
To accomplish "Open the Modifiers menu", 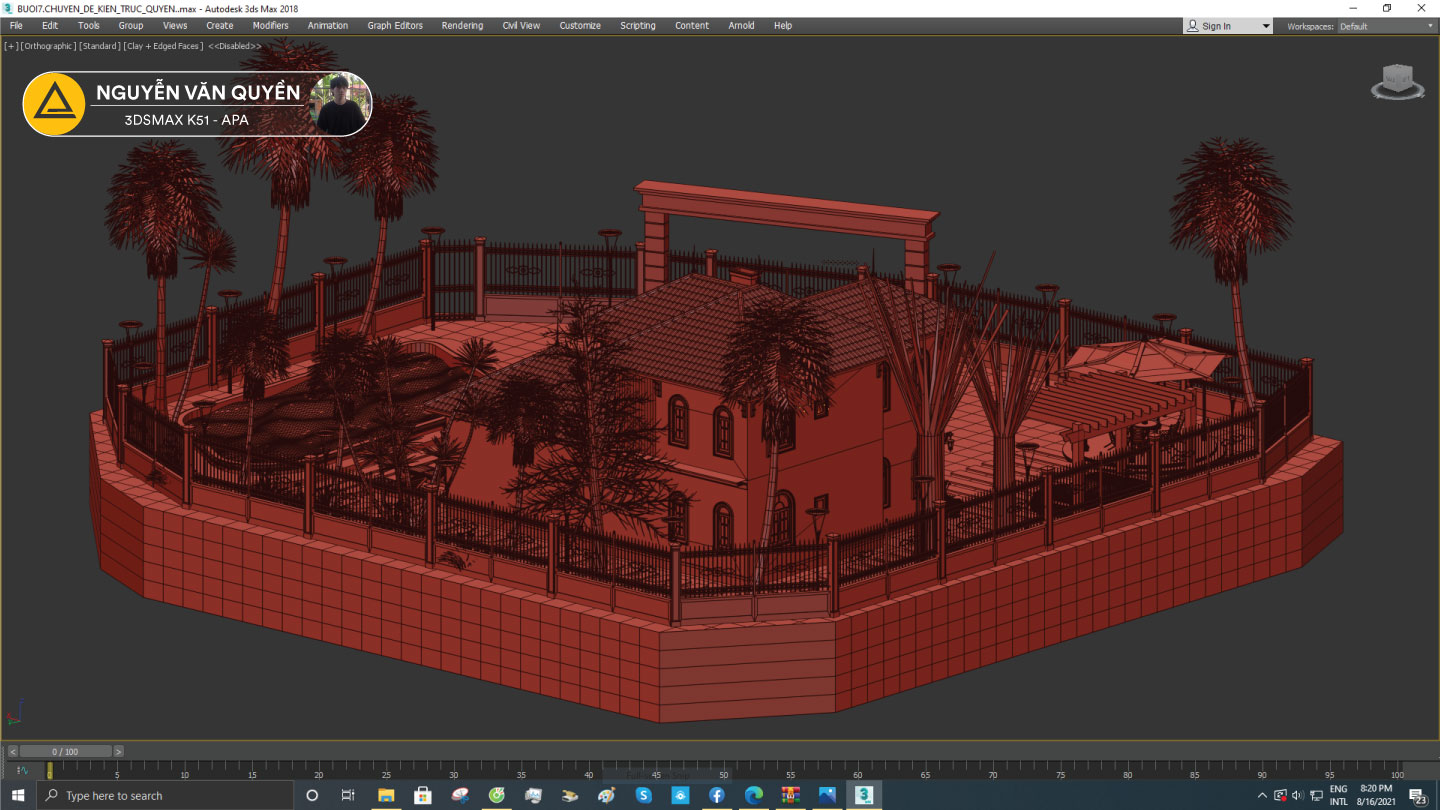I will click(x=270, y=26).
